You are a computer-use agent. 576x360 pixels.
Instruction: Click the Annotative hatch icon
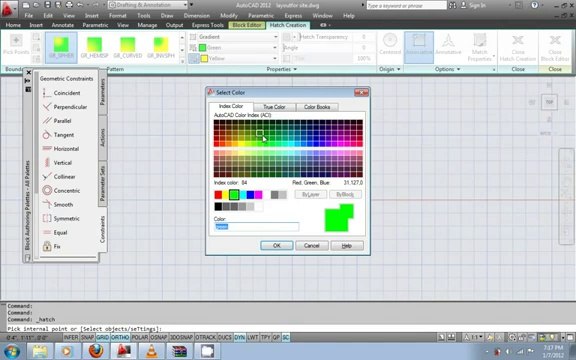(x=448, y=44)
